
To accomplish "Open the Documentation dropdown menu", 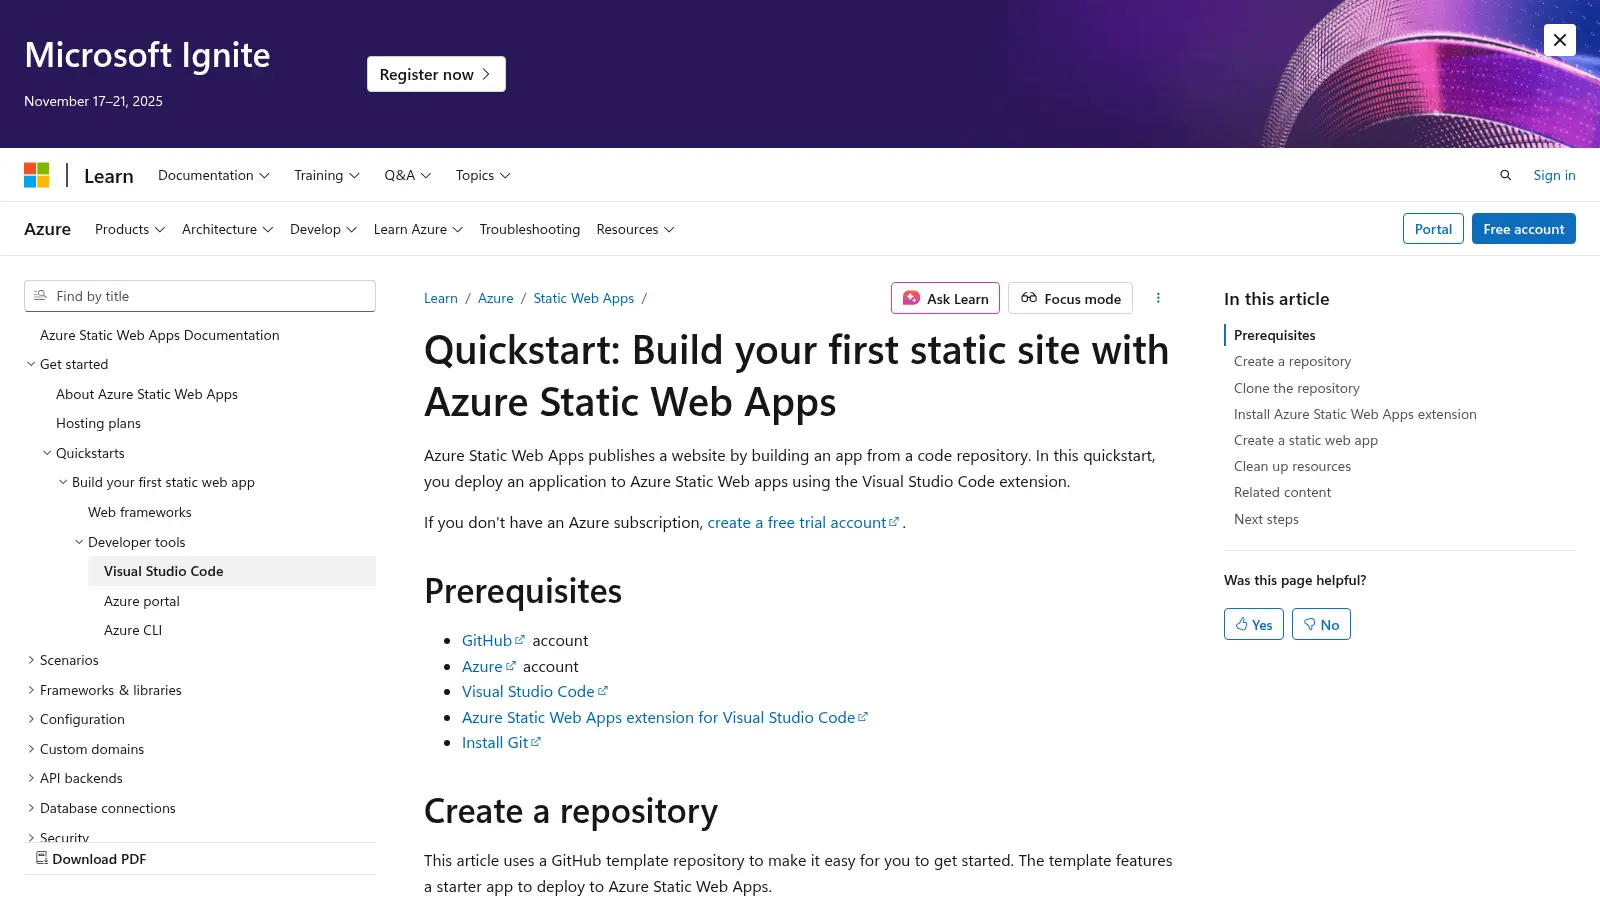I will point(214,175).
